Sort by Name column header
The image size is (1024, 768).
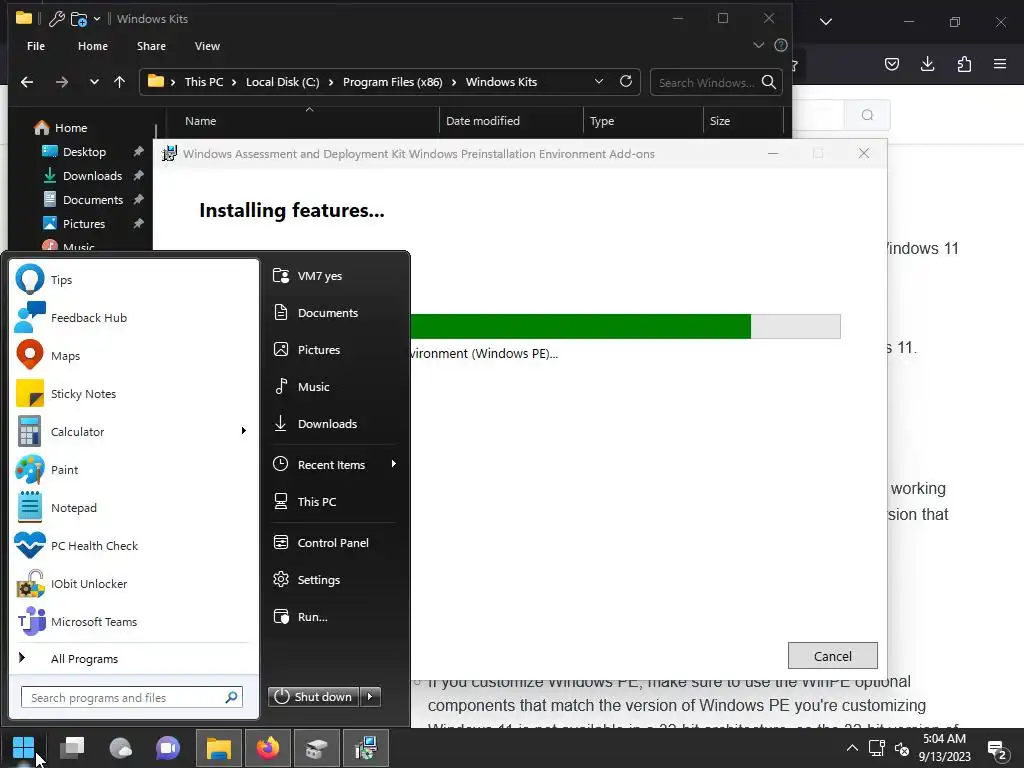point(200,121)
